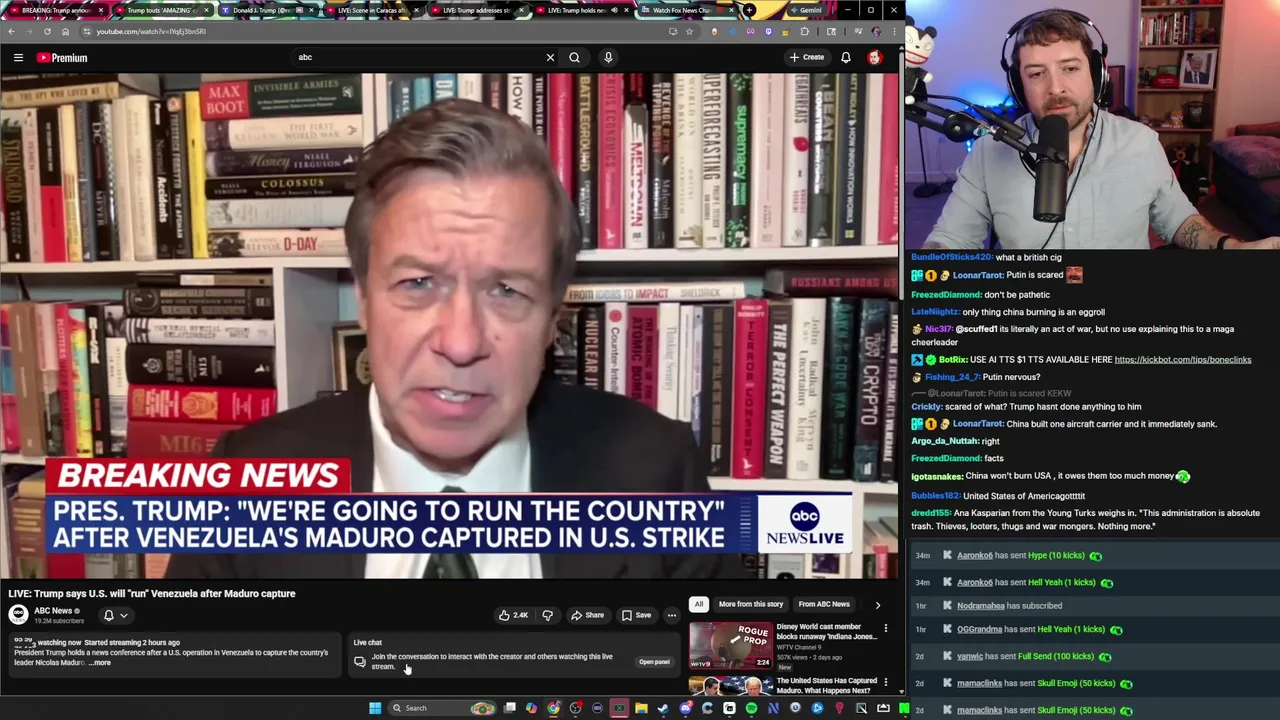Viewport: 1280px width, 720px height.
Task: Click video title 'LIVE: Trump says U.S. will run Venezuela'
Action: pos(152,594)
